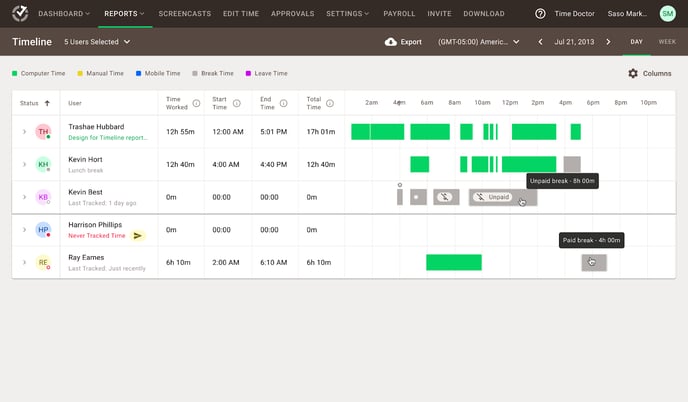Open the 5 Users Selected dropdown
Viewport: 688px width, 402px height.
tap(97, 42)
